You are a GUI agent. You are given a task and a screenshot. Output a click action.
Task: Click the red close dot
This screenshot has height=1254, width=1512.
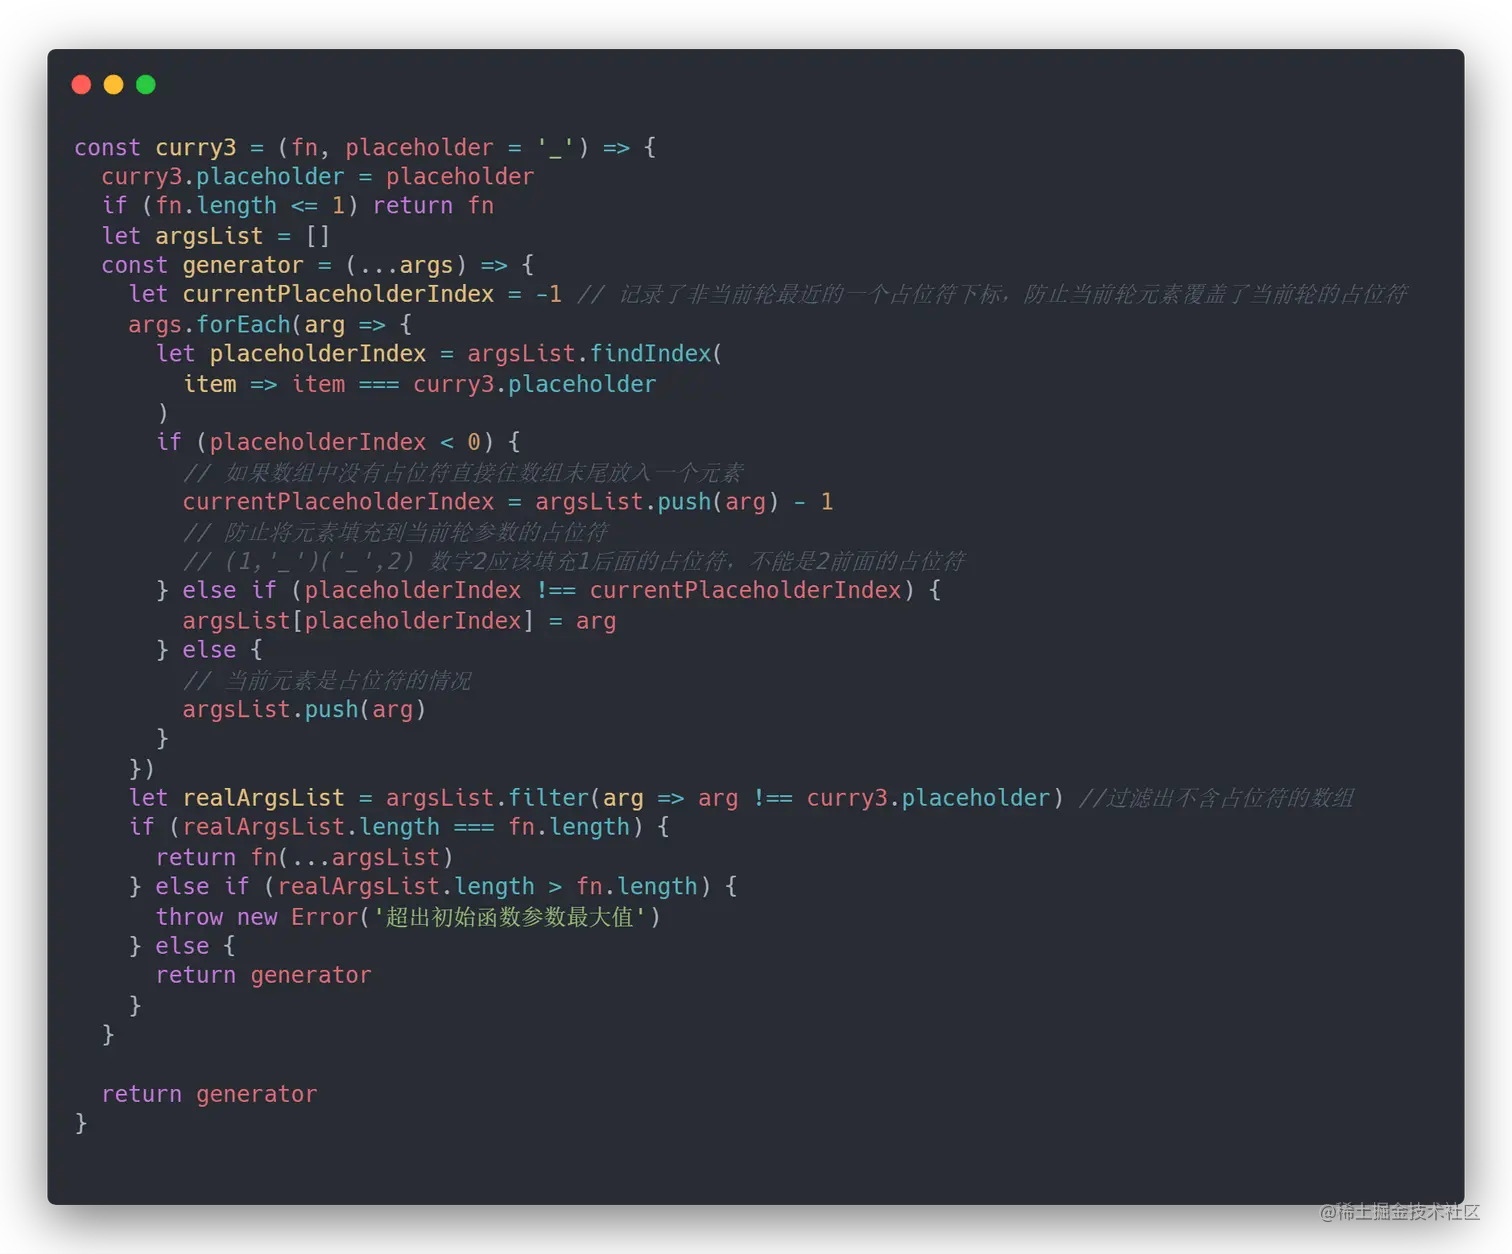point(82,85)
